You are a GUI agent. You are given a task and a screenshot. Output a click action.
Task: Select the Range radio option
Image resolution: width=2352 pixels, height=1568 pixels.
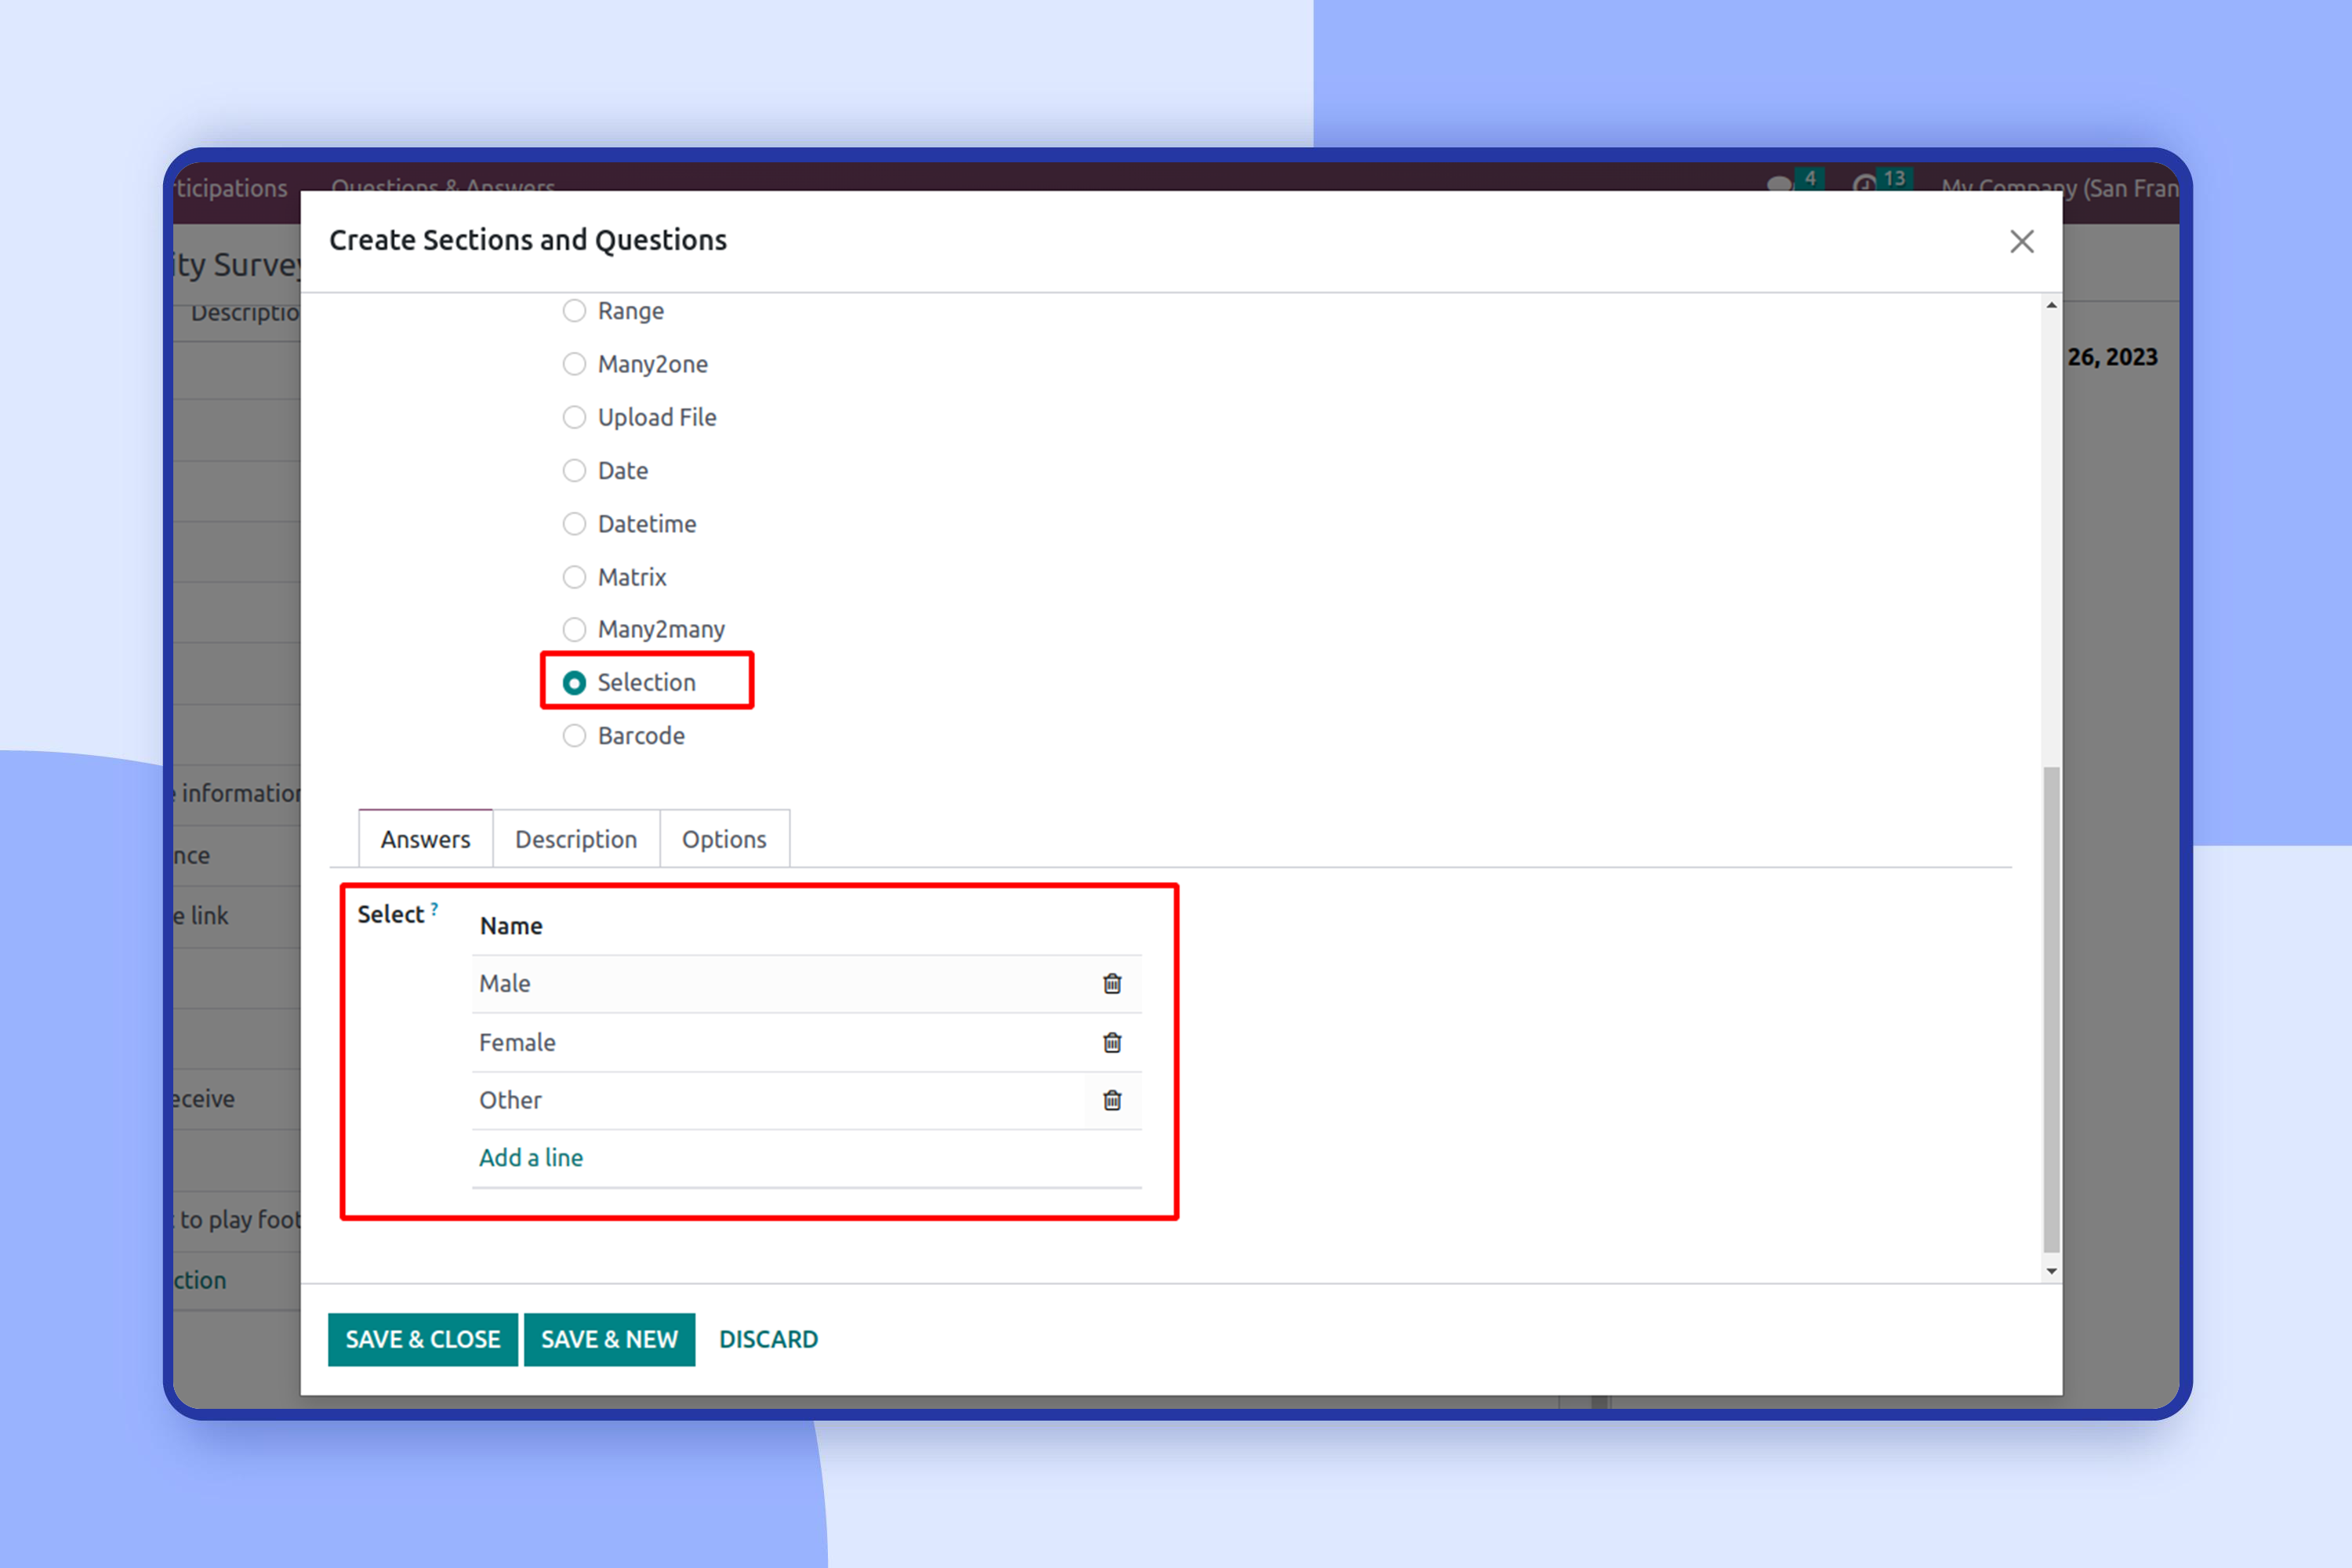point(574,311)
